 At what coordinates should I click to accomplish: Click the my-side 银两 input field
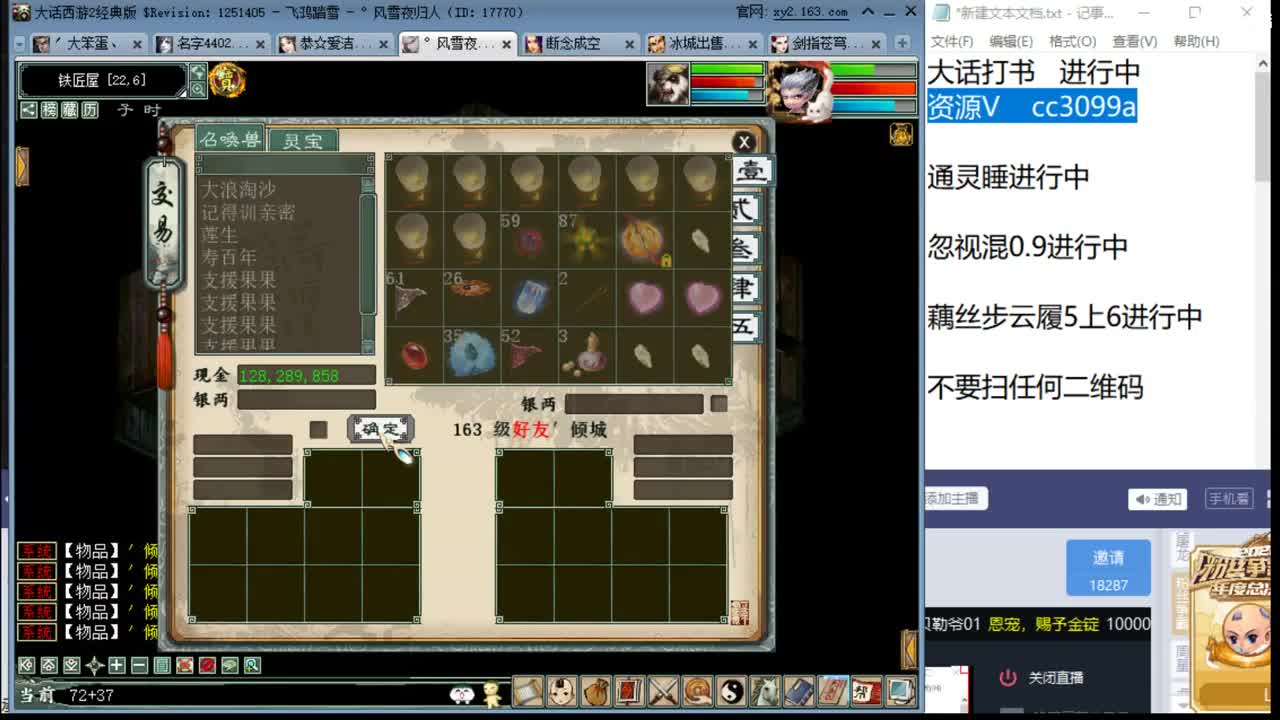(x=306, y=399)
